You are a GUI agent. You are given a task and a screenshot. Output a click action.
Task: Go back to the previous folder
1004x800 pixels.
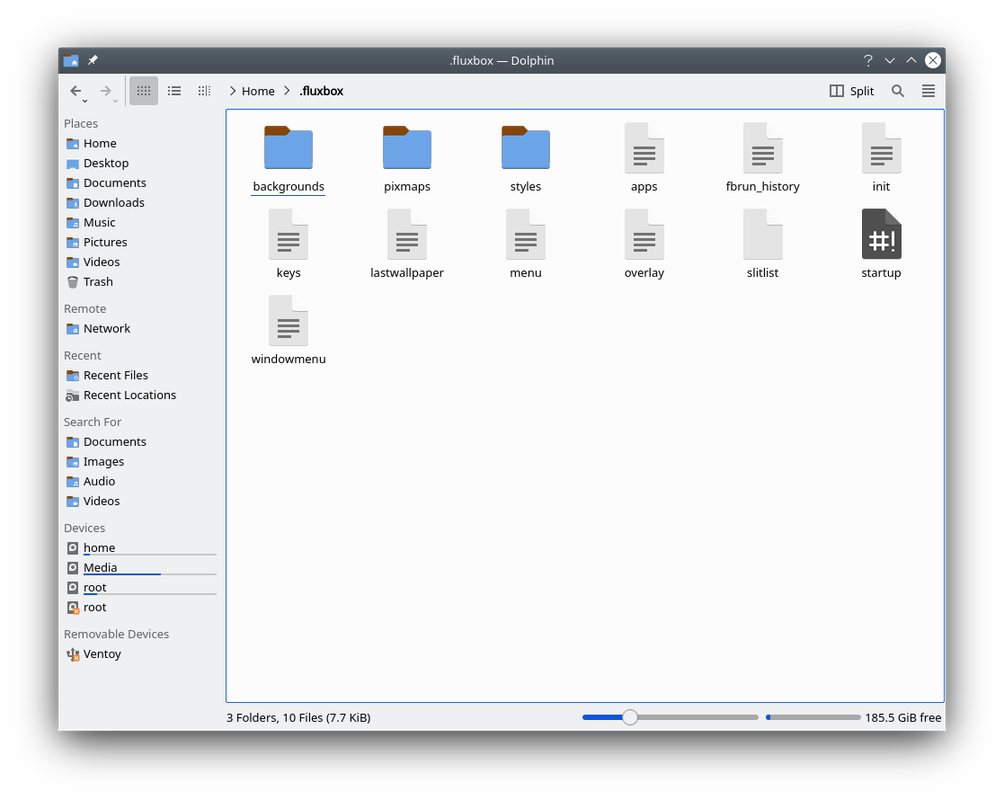coord(75,91)
